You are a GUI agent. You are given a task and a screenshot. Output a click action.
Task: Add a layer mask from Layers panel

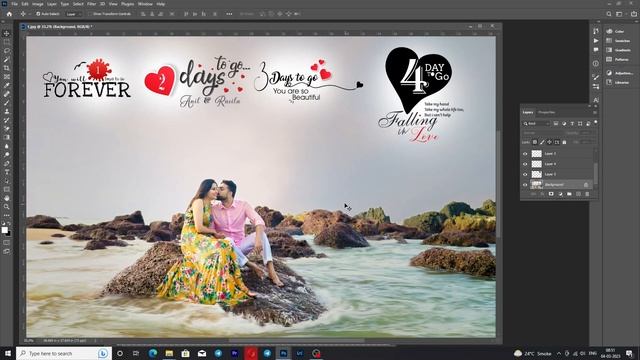[551, 194]
